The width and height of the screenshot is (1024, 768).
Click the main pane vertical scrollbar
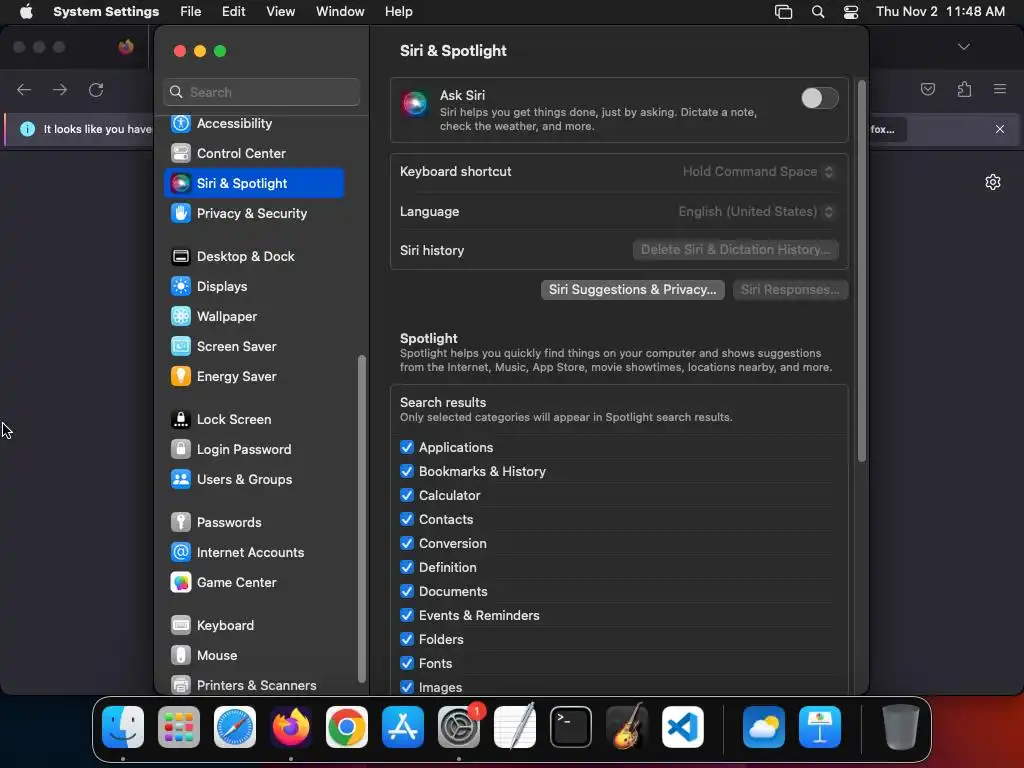point(861,271)
